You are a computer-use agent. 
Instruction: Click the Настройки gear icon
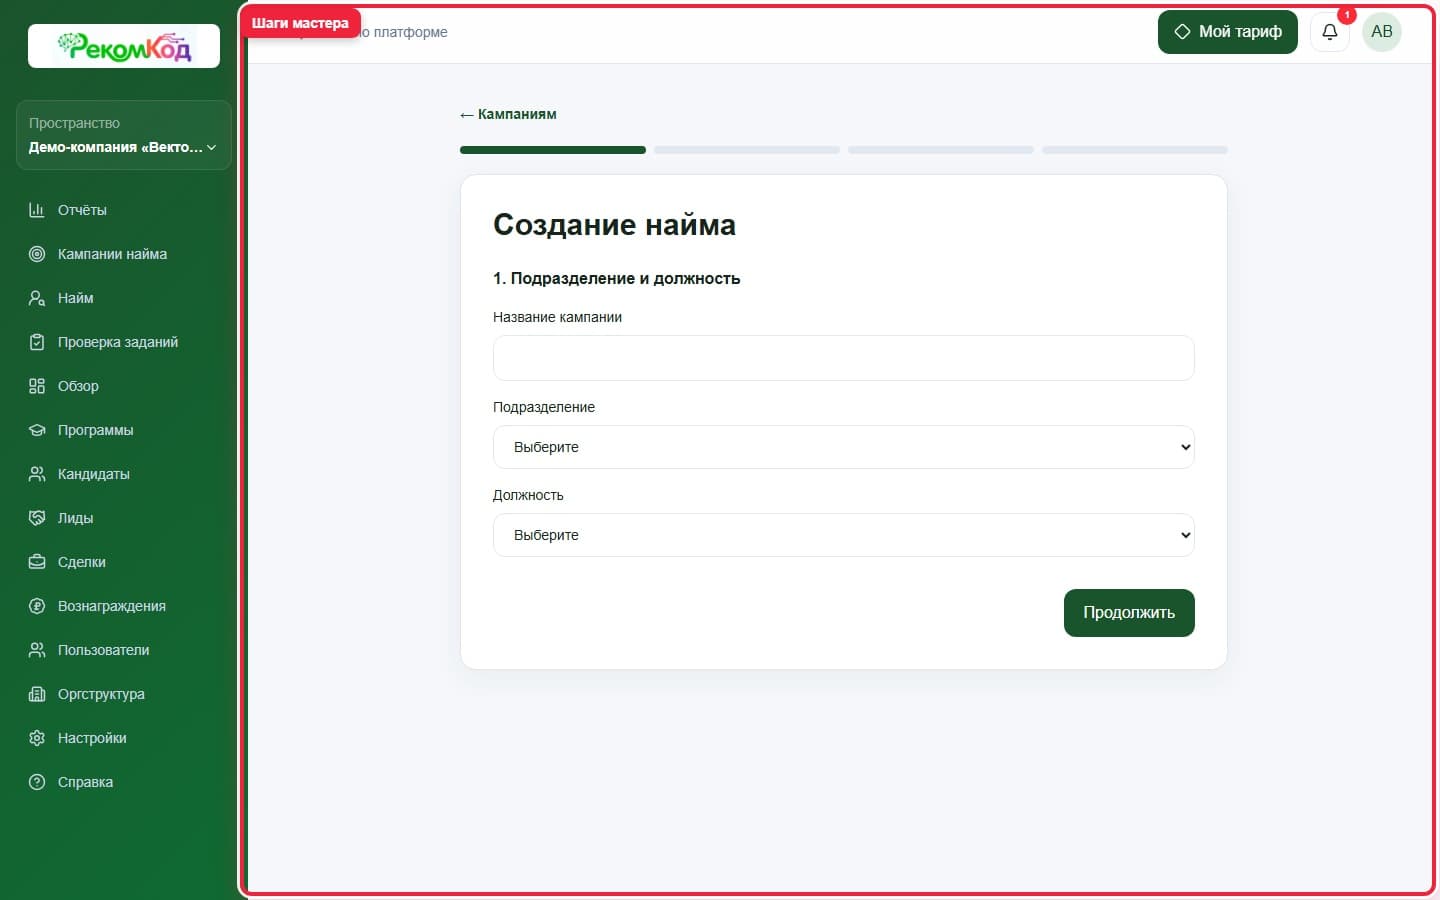(37, 738)
